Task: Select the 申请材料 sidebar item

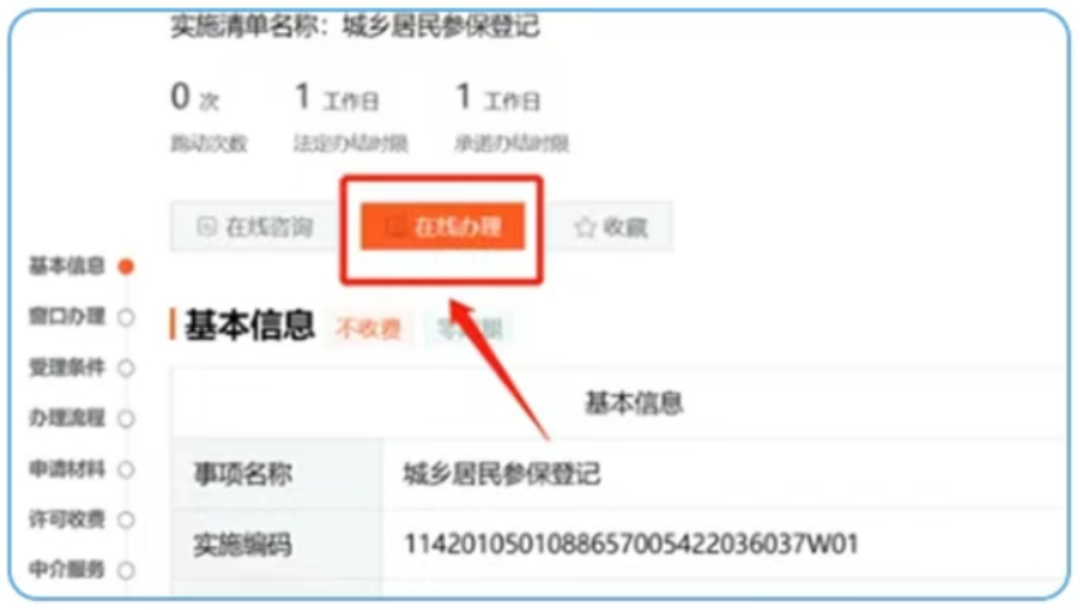Action: [67, 469]
